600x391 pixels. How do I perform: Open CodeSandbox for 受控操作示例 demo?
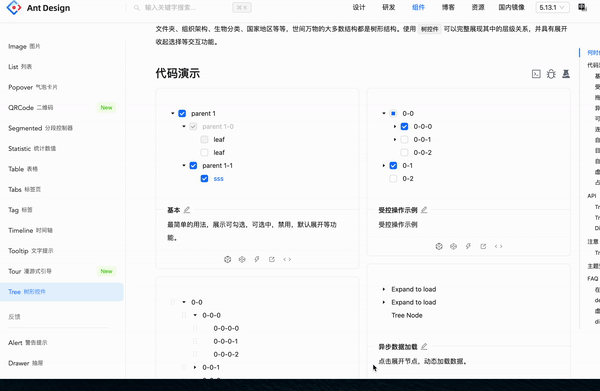[439, 246]
